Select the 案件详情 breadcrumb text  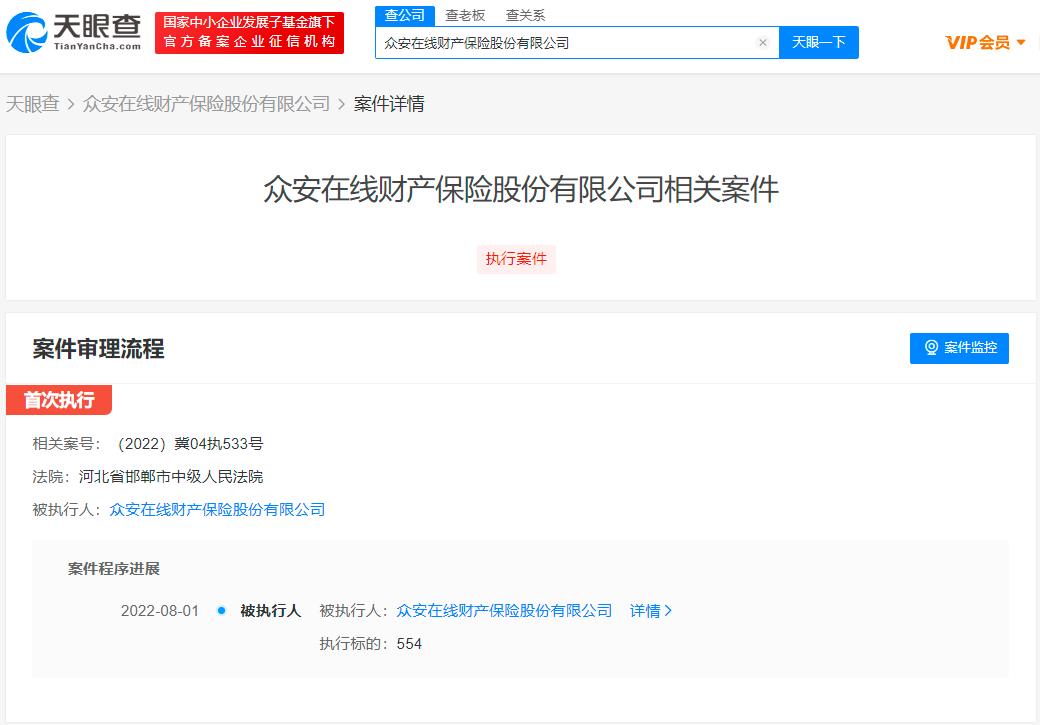(x=389, y=104)
